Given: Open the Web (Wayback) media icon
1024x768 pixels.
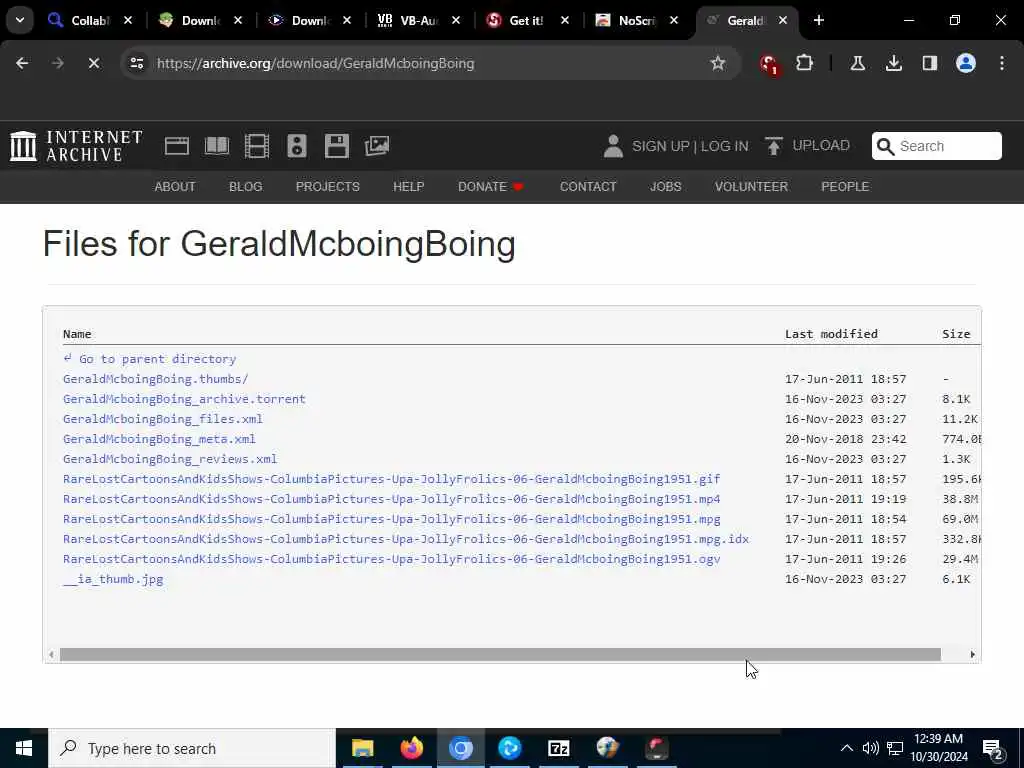Looking at the screenshot, I should point(176,146).
